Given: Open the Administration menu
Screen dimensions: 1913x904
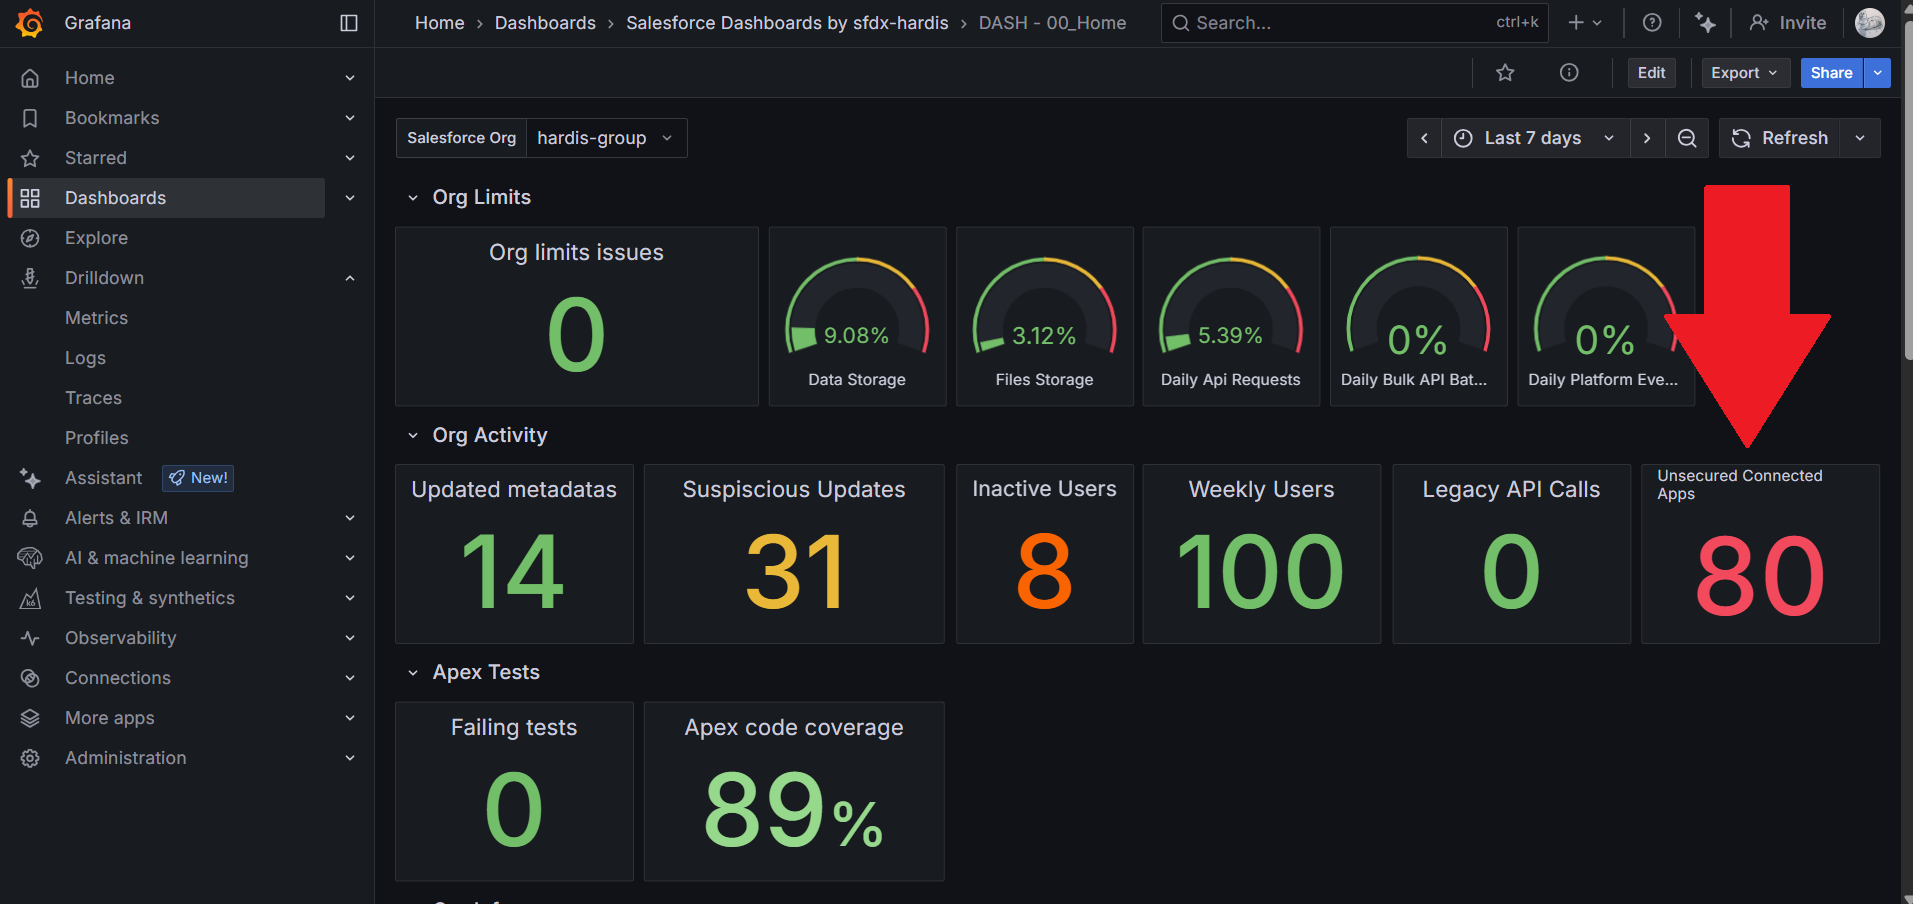Looking at the screenshot, I should pos(125,757).
